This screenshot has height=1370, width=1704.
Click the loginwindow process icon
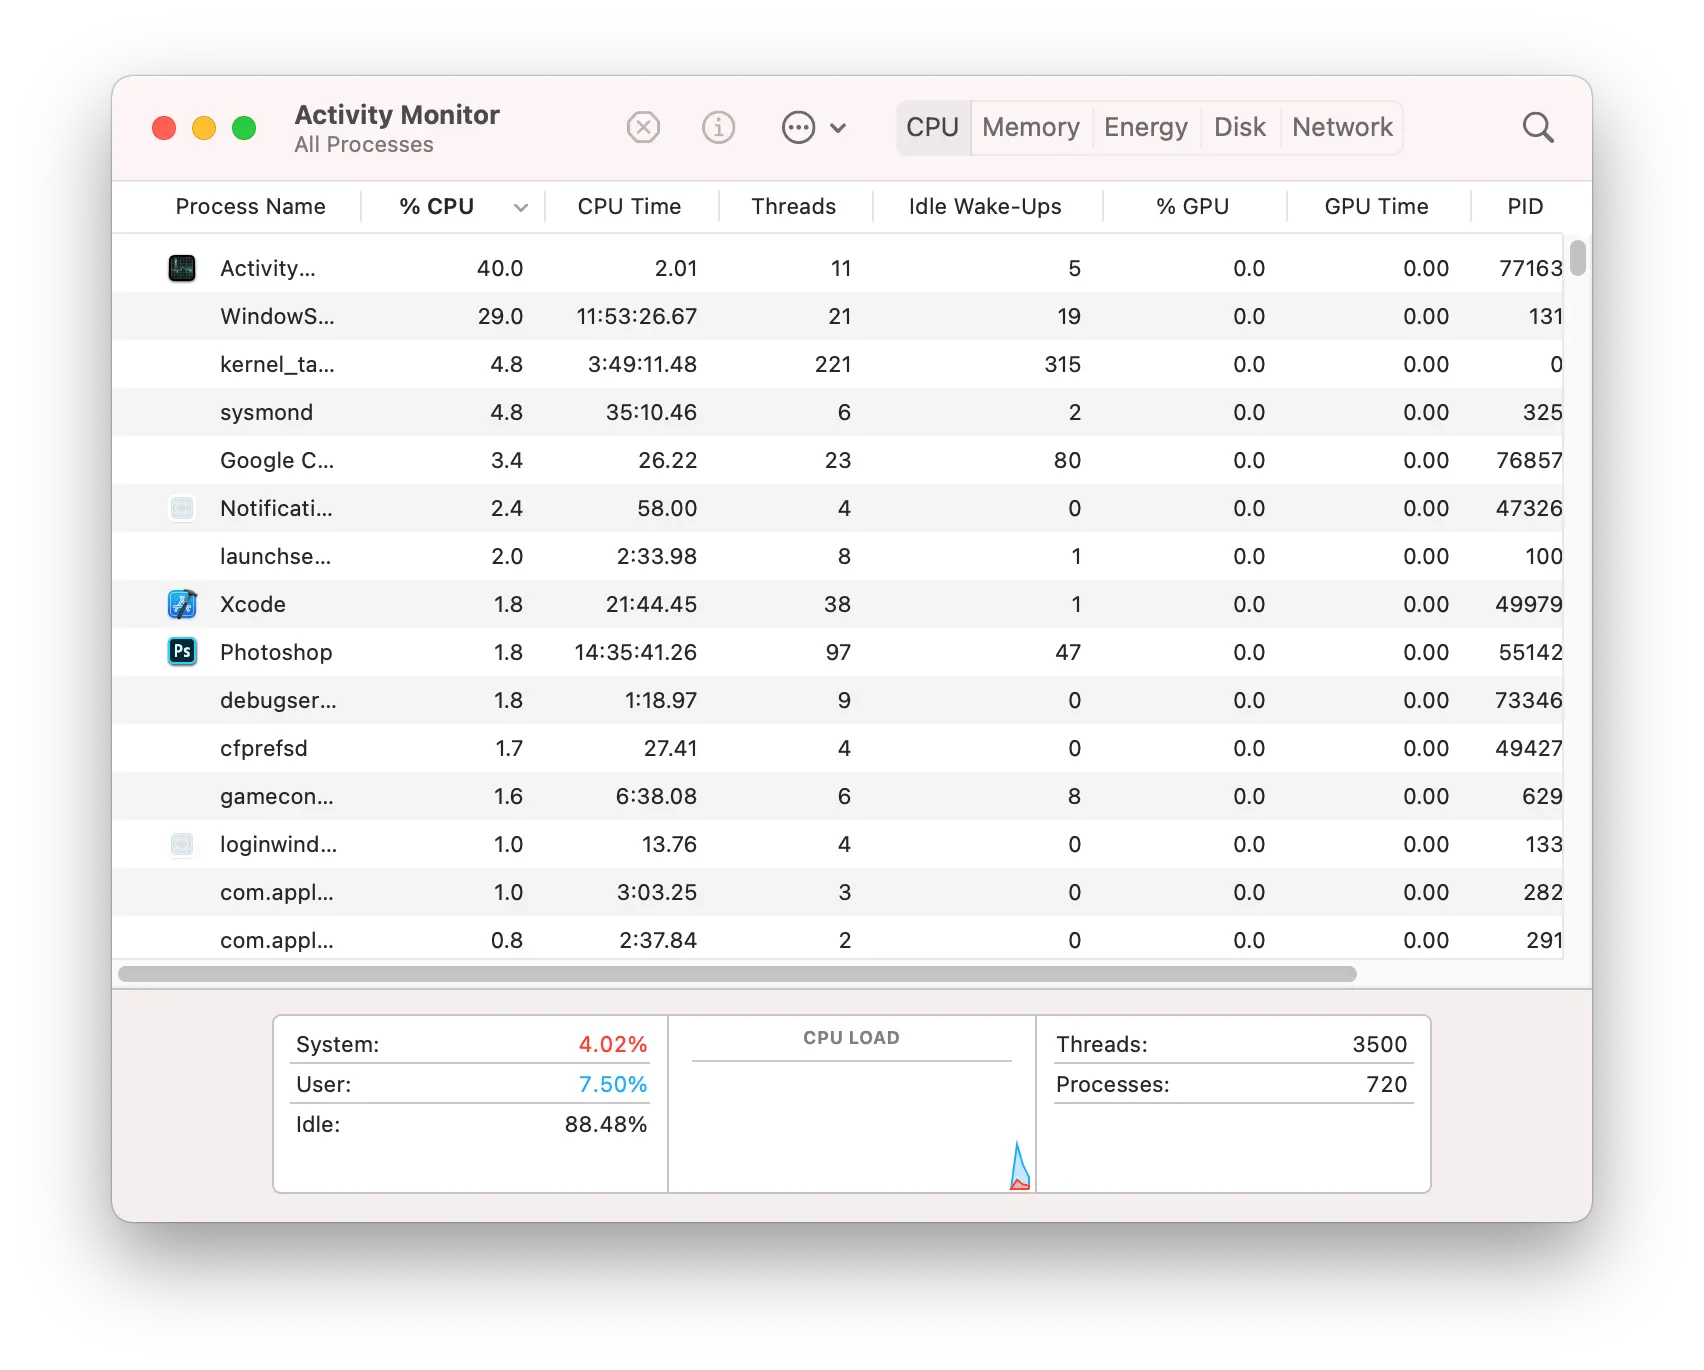[182, 844]
